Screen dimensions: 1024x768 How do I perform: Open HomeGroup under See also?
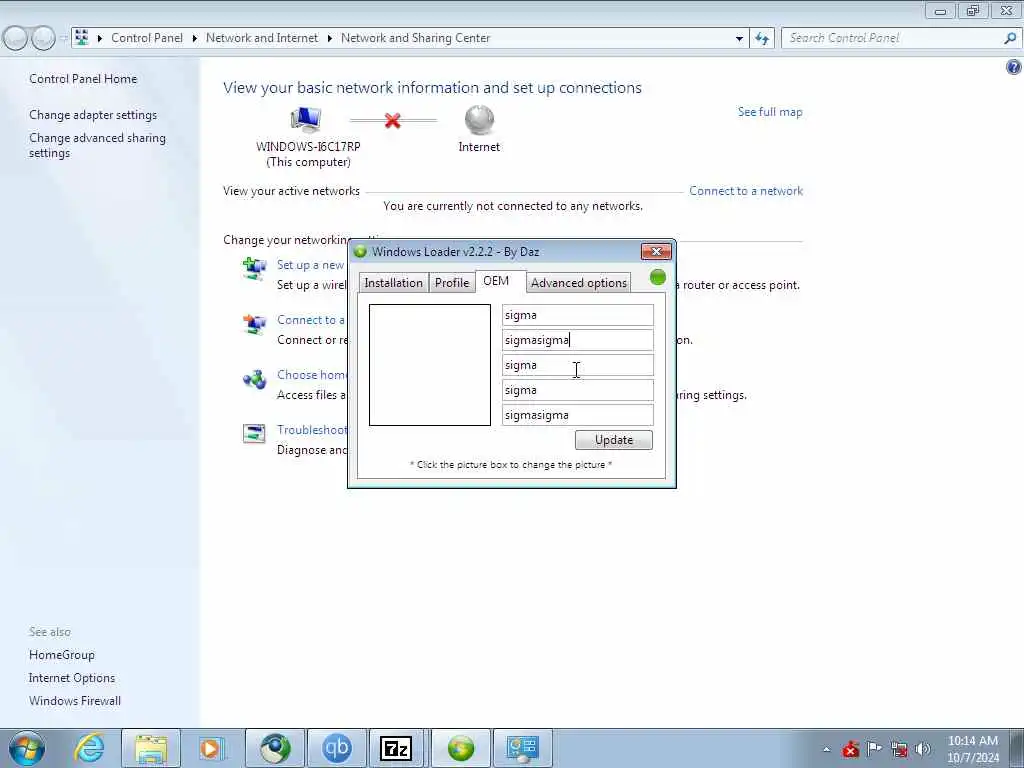61,654
